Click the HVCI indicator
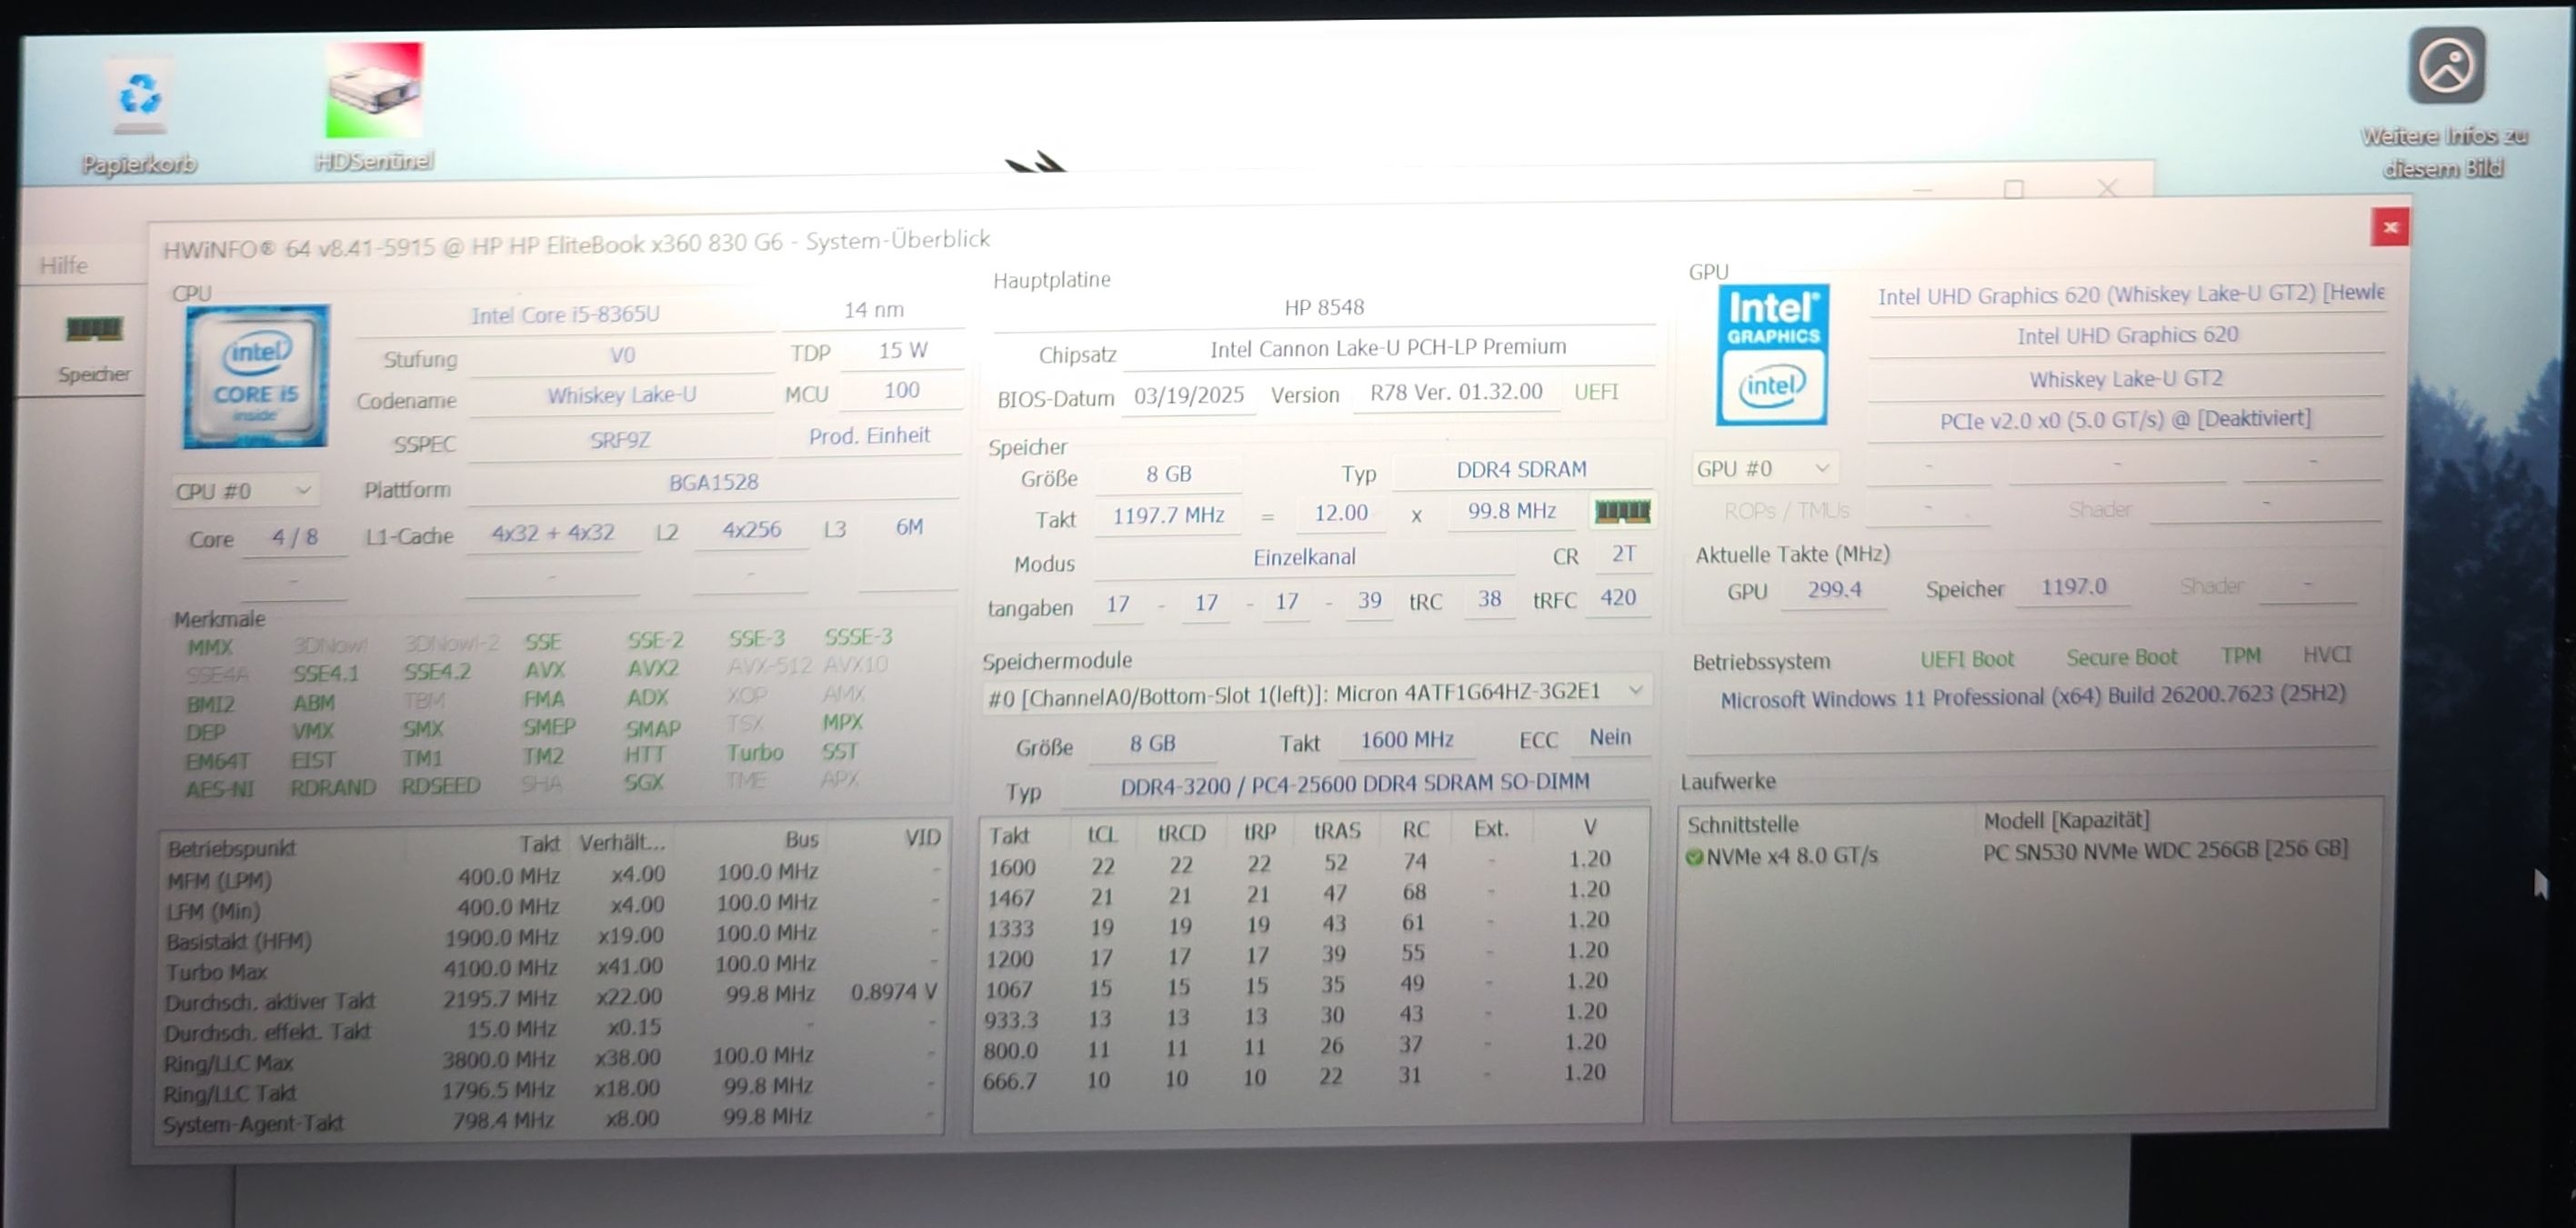This screenshot has width=2576, height=1228. click(x=2327, y=654)
